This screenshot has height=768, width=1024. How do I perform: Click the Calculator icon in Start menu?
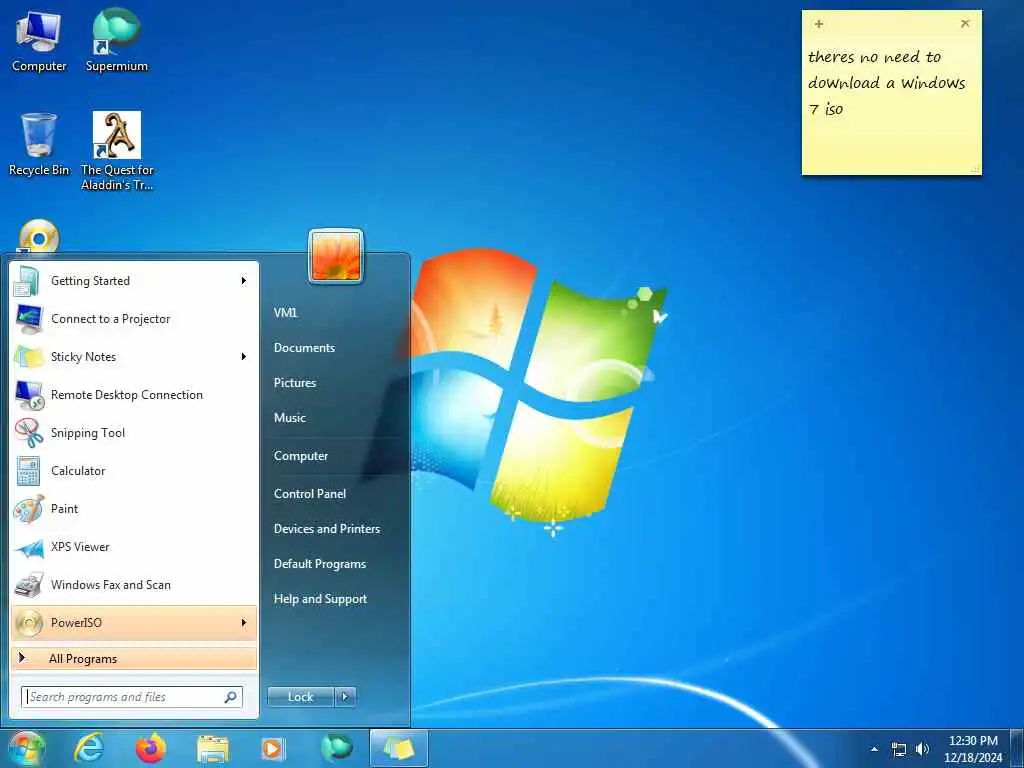[28, 471]
